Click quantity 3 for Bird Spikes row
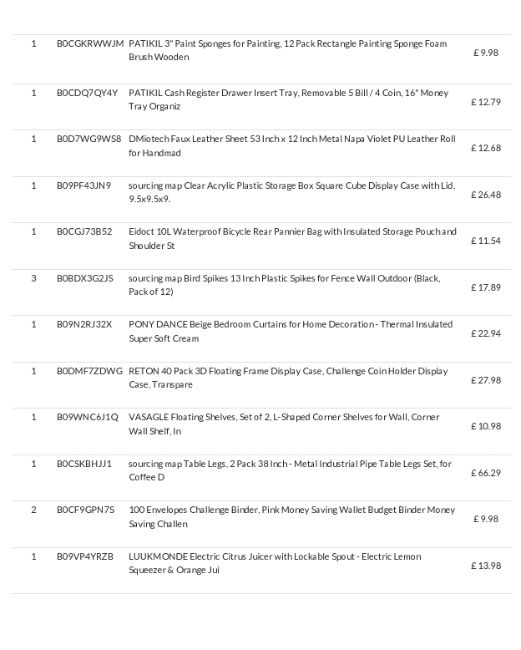The width and height of the screenshot is (521, 650). pyautogui.click(x=34, y=278)
